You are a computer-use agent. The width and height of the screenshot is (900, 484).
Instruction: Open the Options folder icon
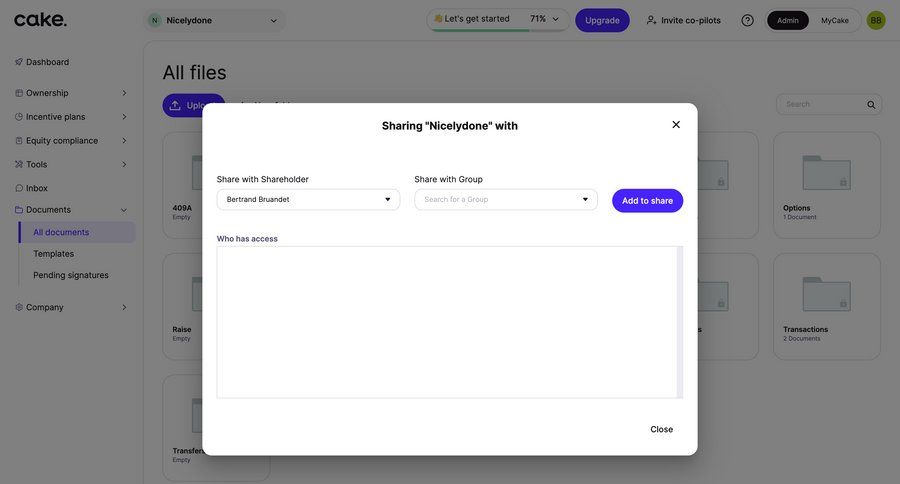[x=826, y=172]
